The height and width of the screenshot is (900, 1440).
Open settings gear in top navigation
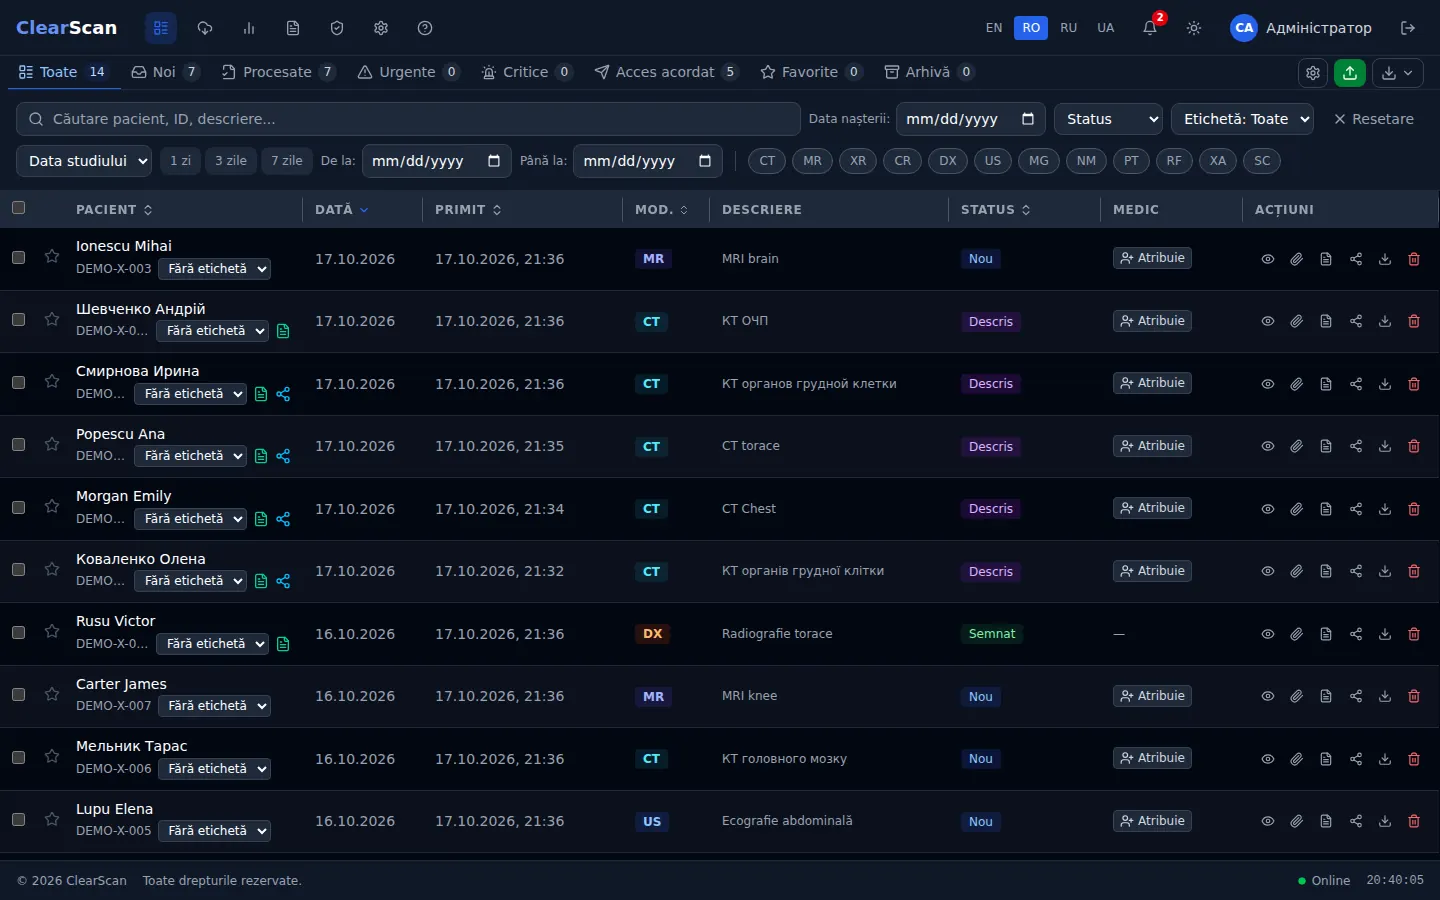click(x=381, y=28)
